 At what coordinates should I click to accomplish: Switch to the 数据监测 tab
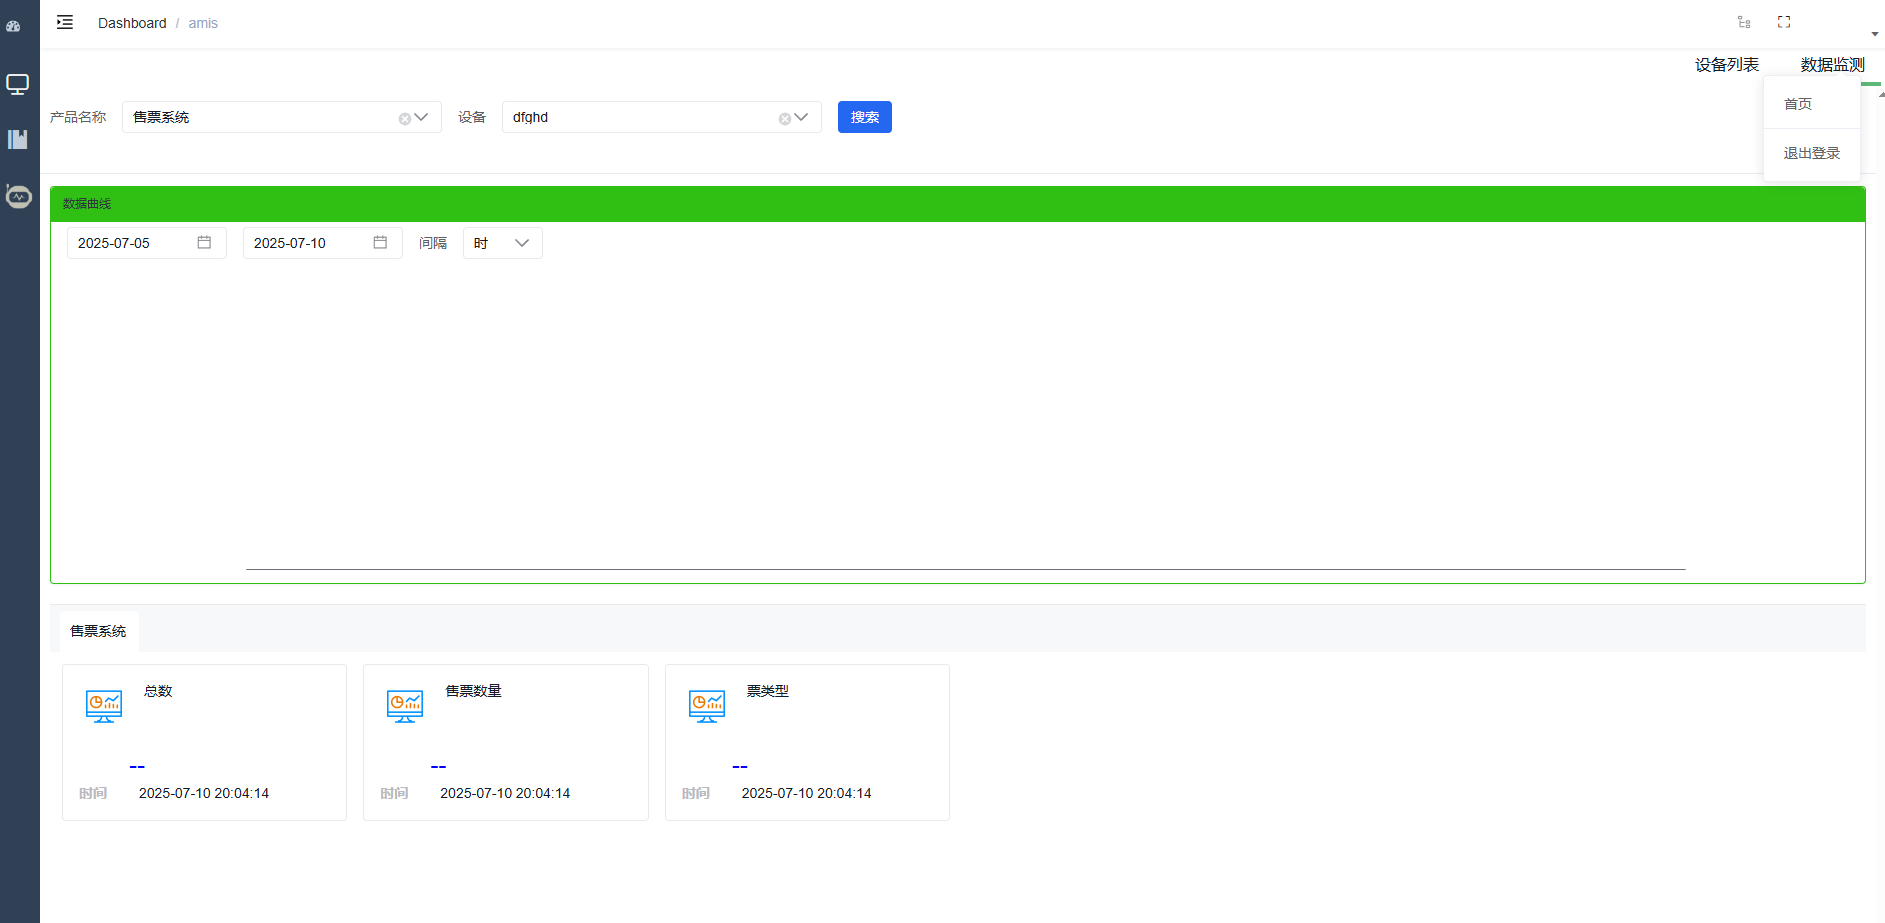(1833, 65)
